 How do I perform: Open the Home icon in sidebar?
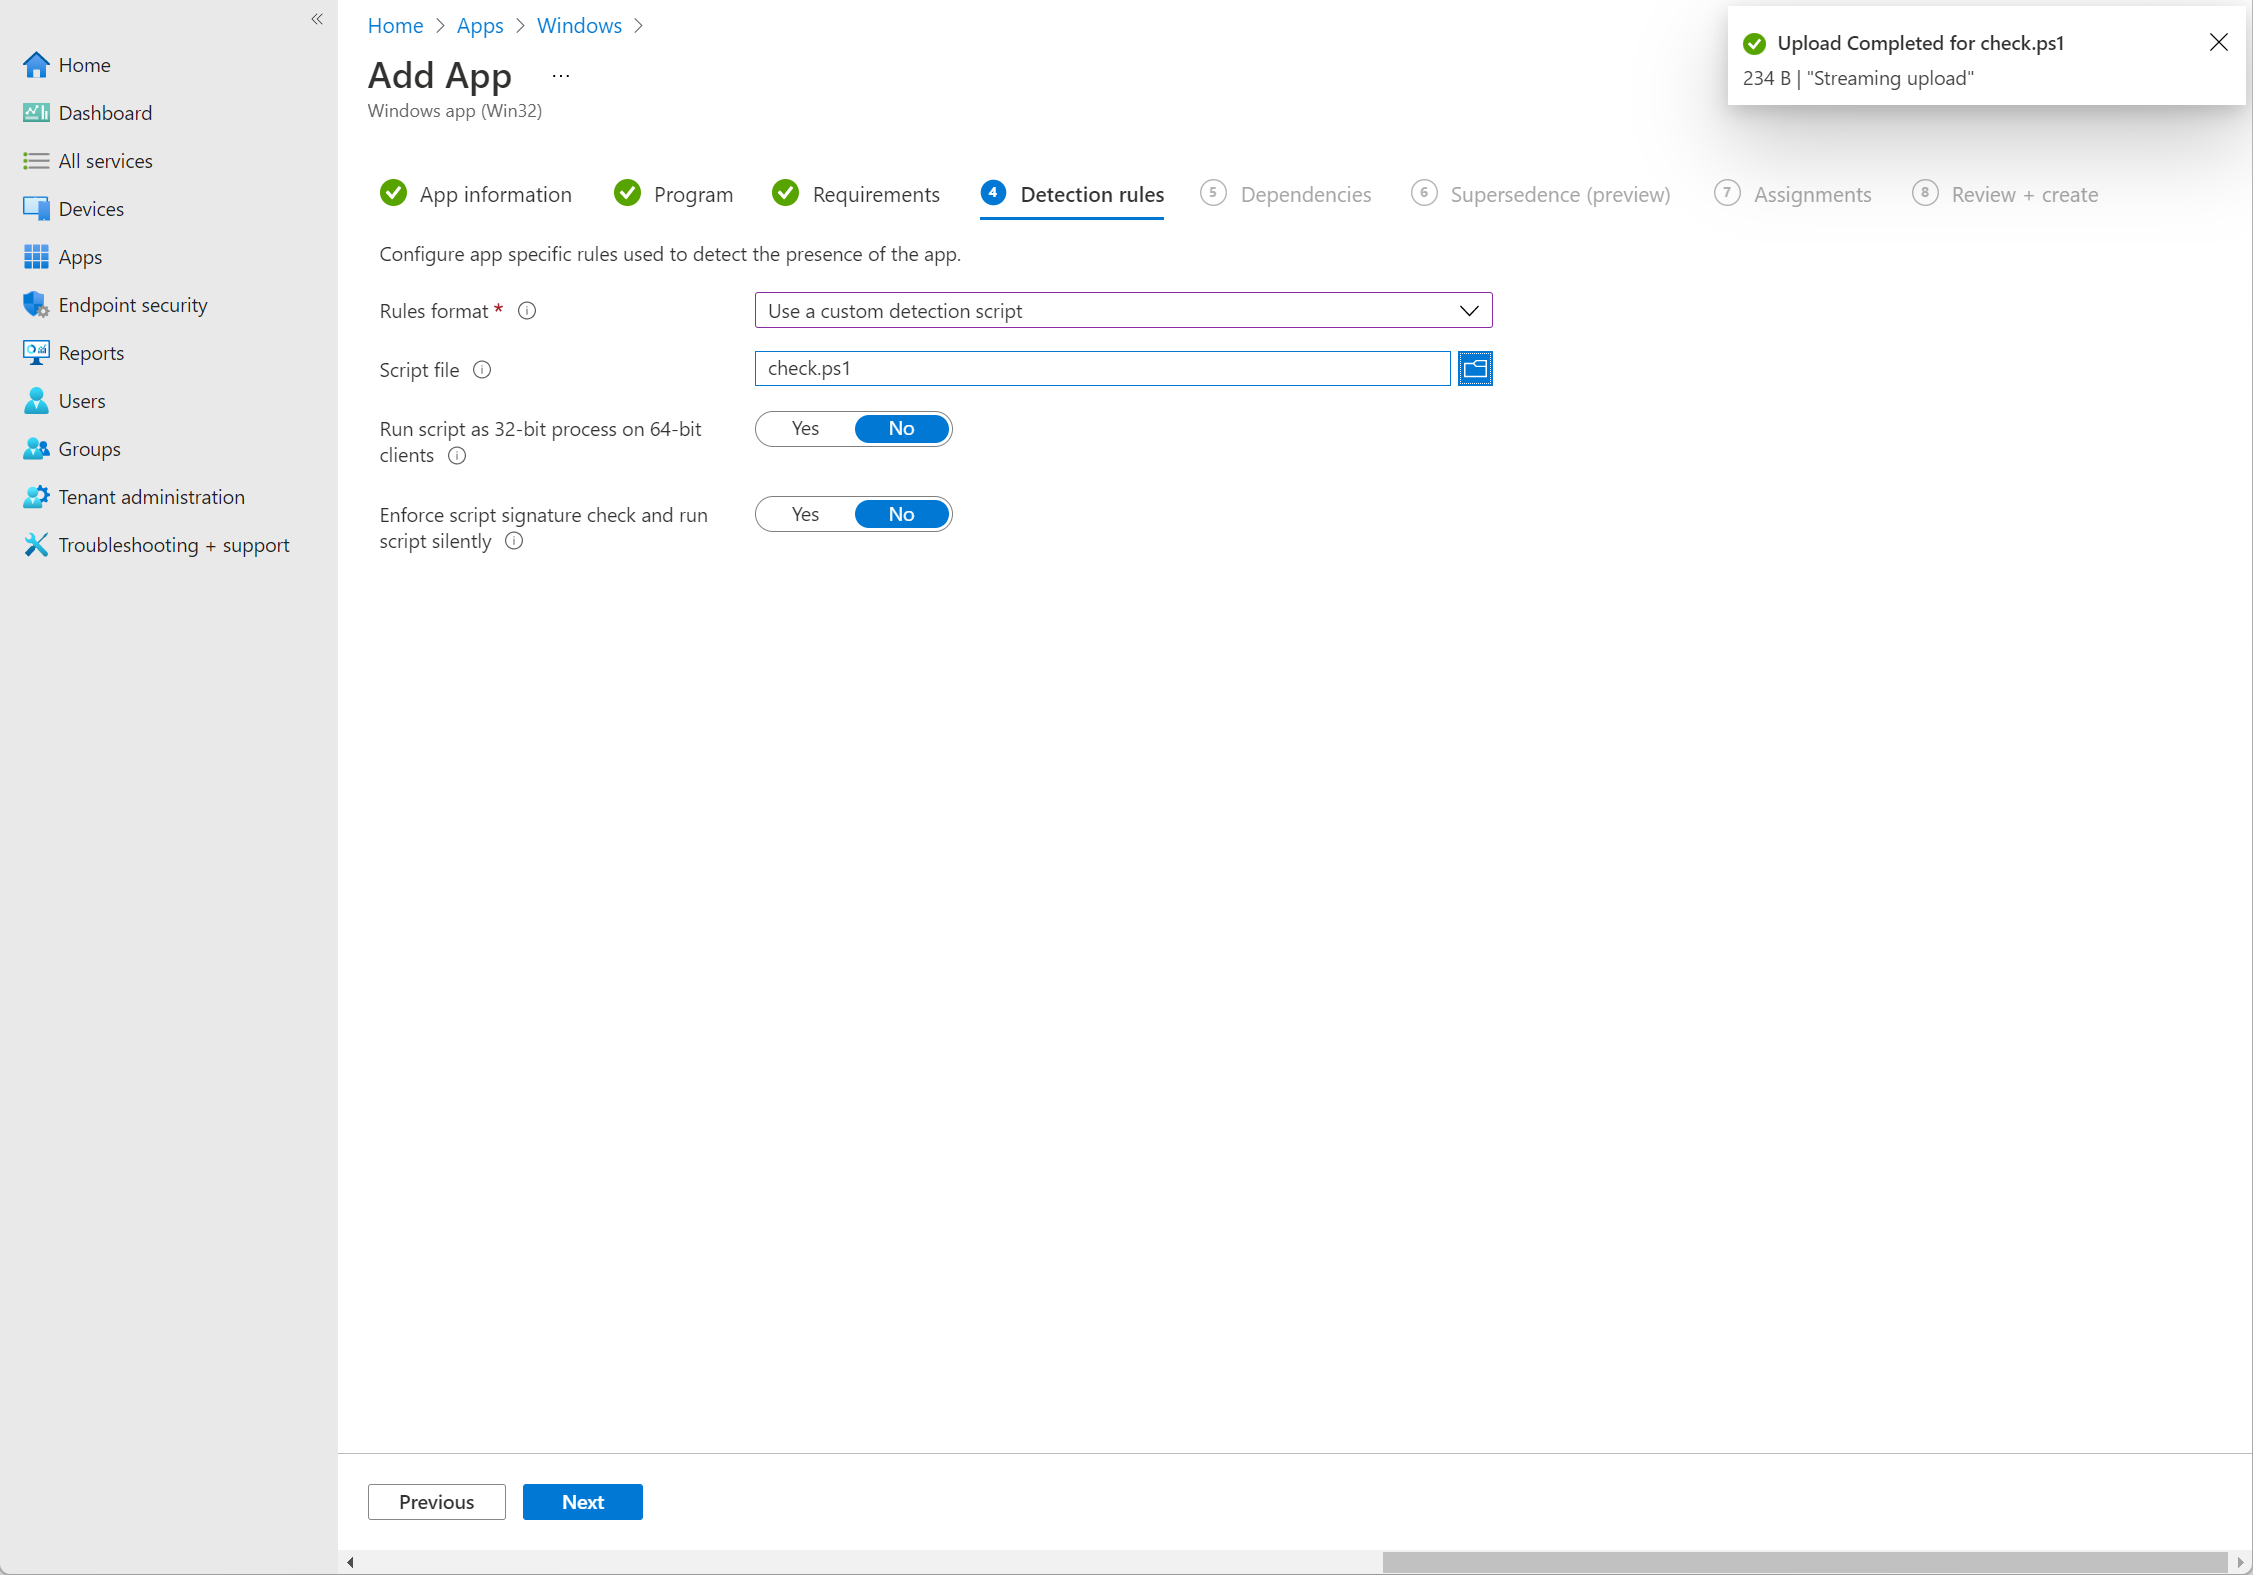tap(36, 65)
